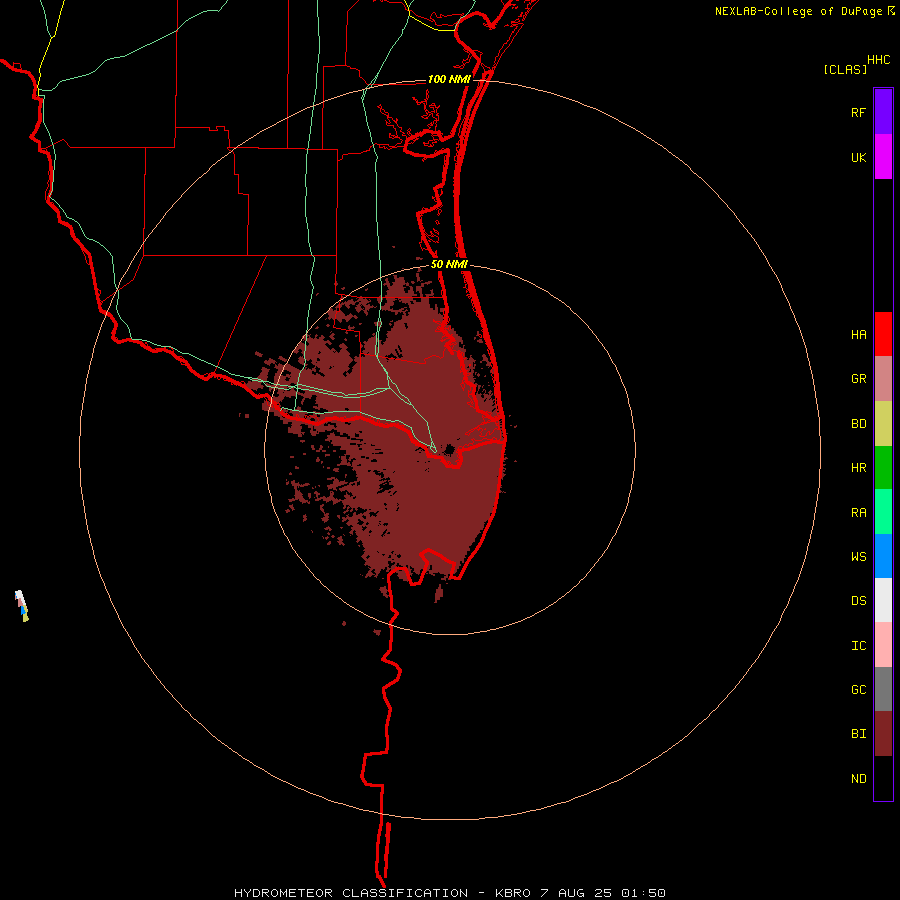900x900 pixels.
Task: Click the RF purple legend swatch
Action: tap(883, 112)
